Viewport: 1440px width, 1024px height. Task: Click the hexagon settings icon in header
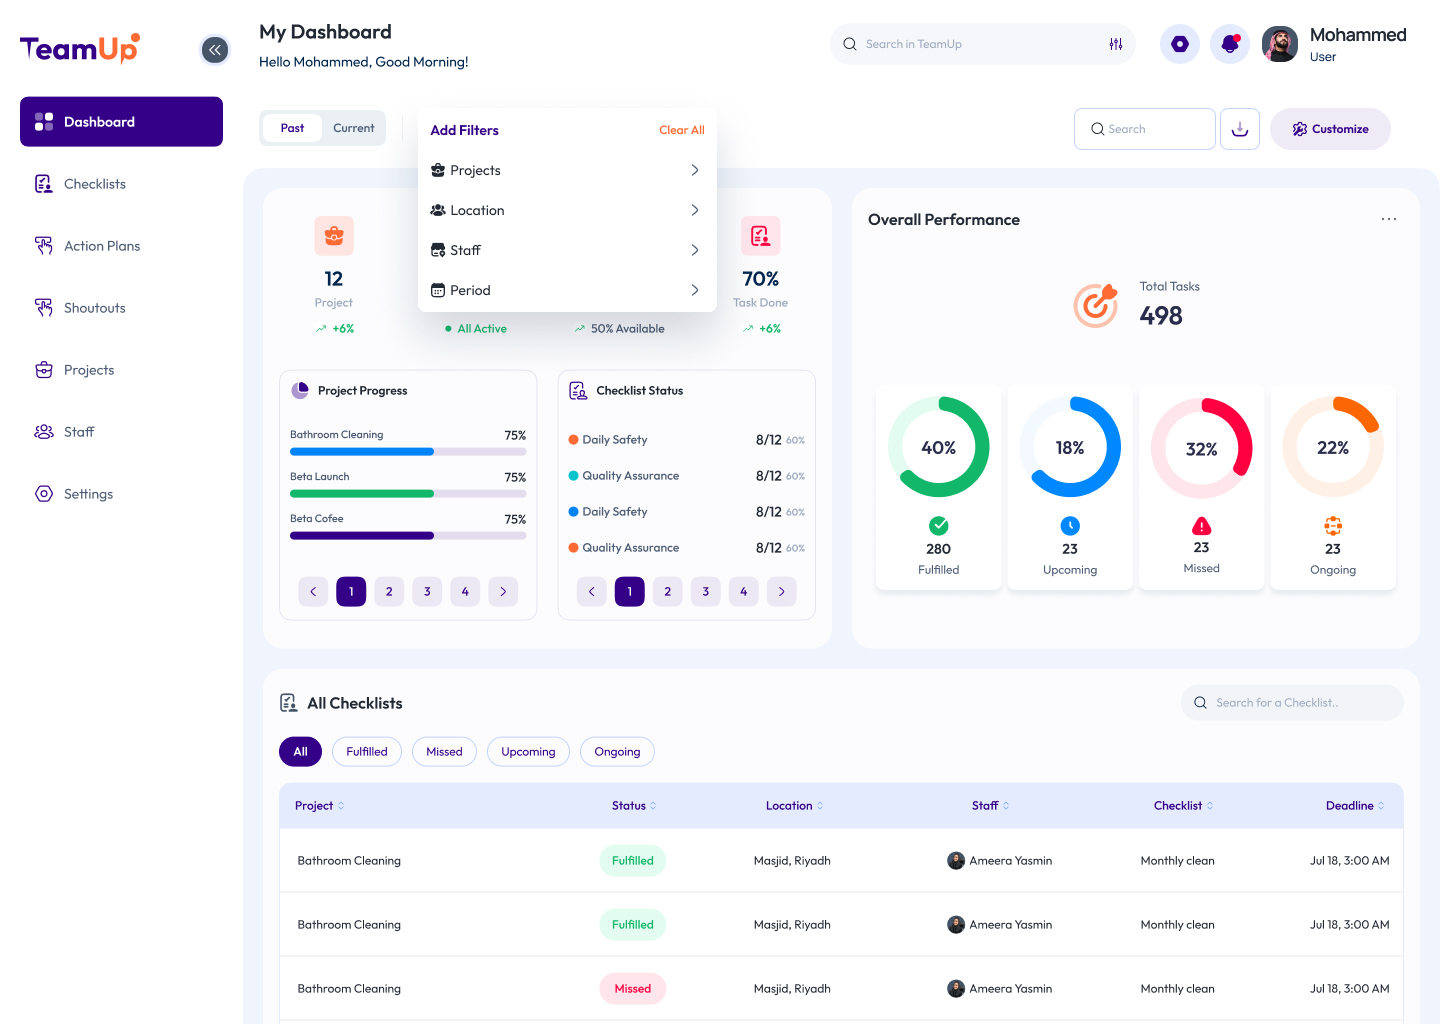coord(1180,44)
